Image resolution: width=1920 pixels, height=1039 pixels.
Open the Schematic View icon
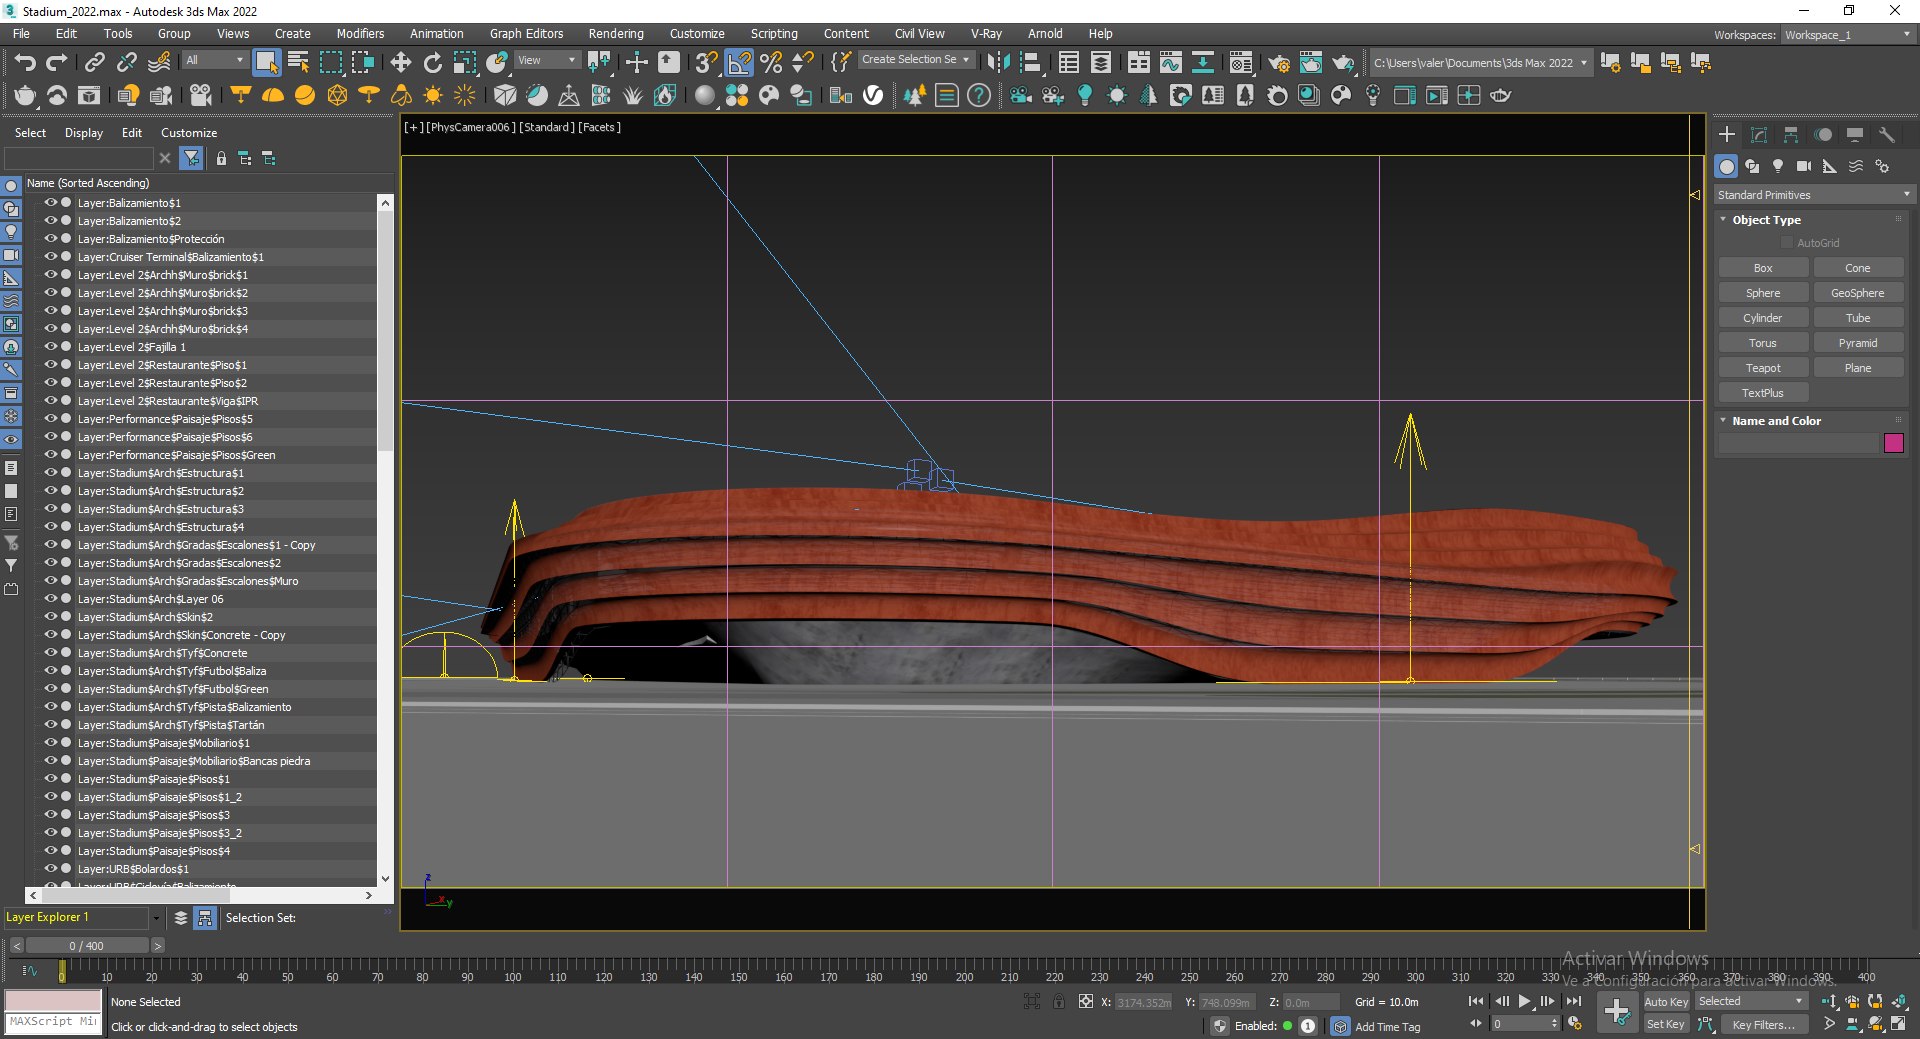(x=1203, y=62)
